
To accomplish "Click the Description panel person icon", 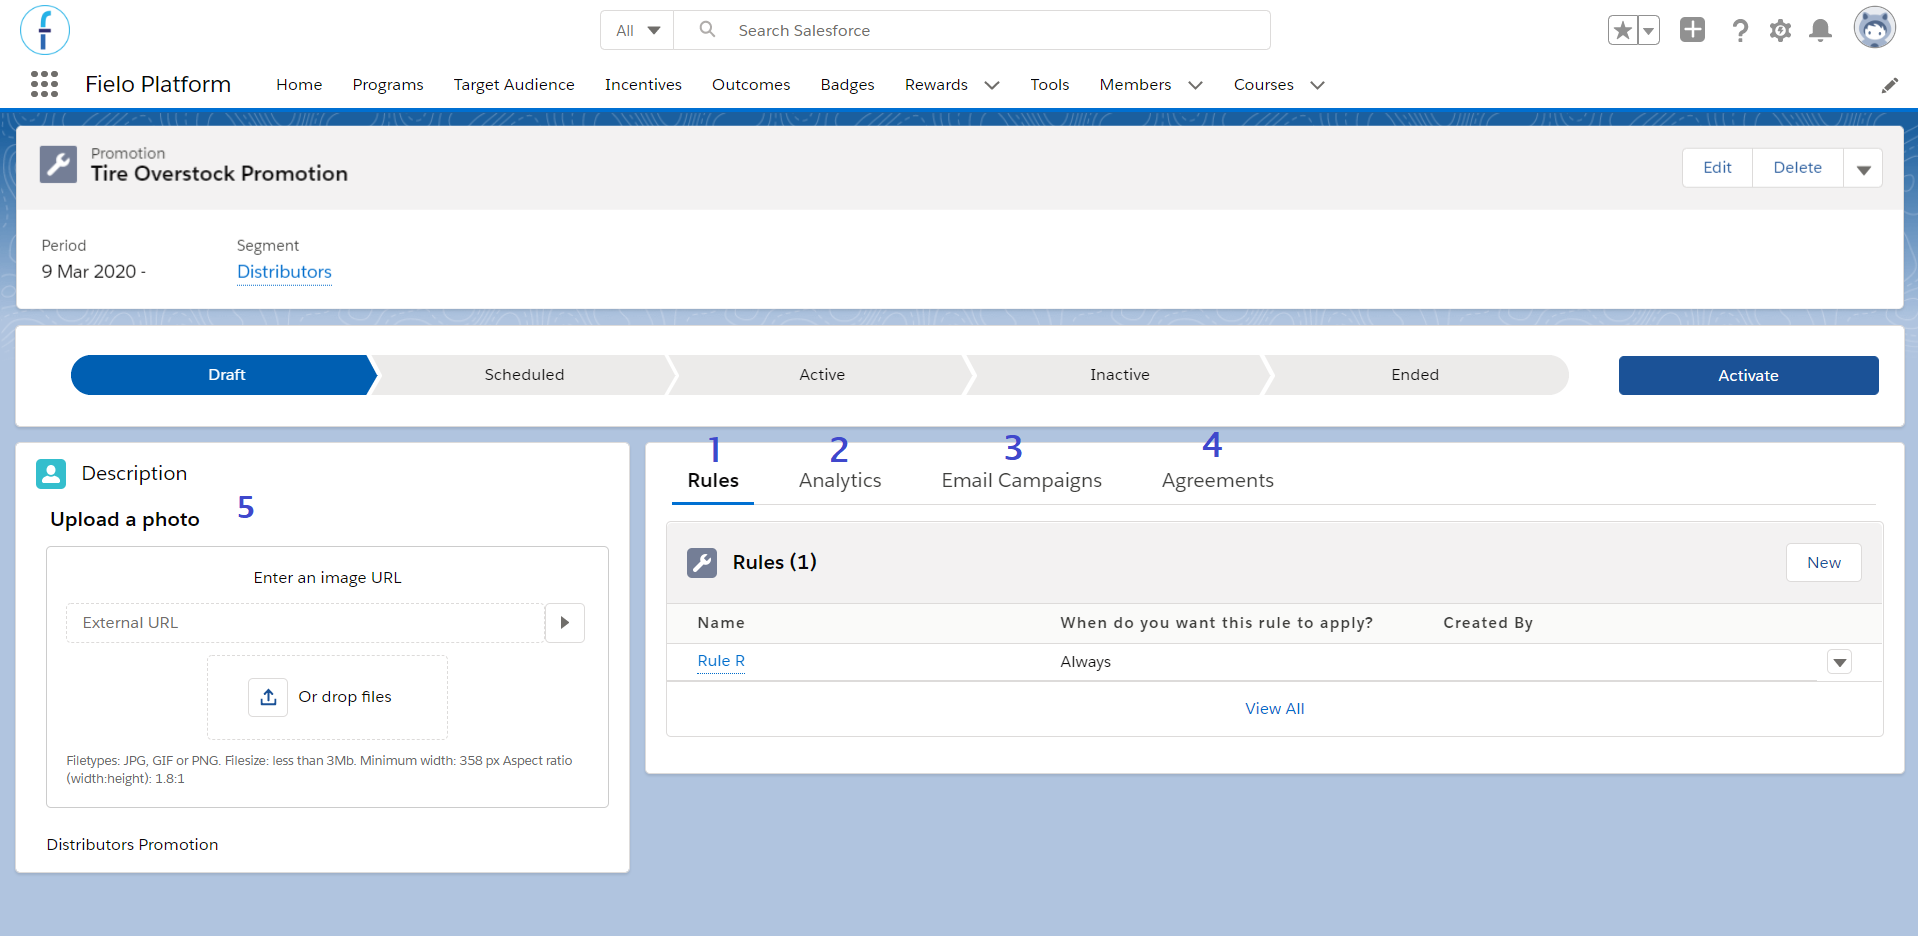I will coord(51,474).
